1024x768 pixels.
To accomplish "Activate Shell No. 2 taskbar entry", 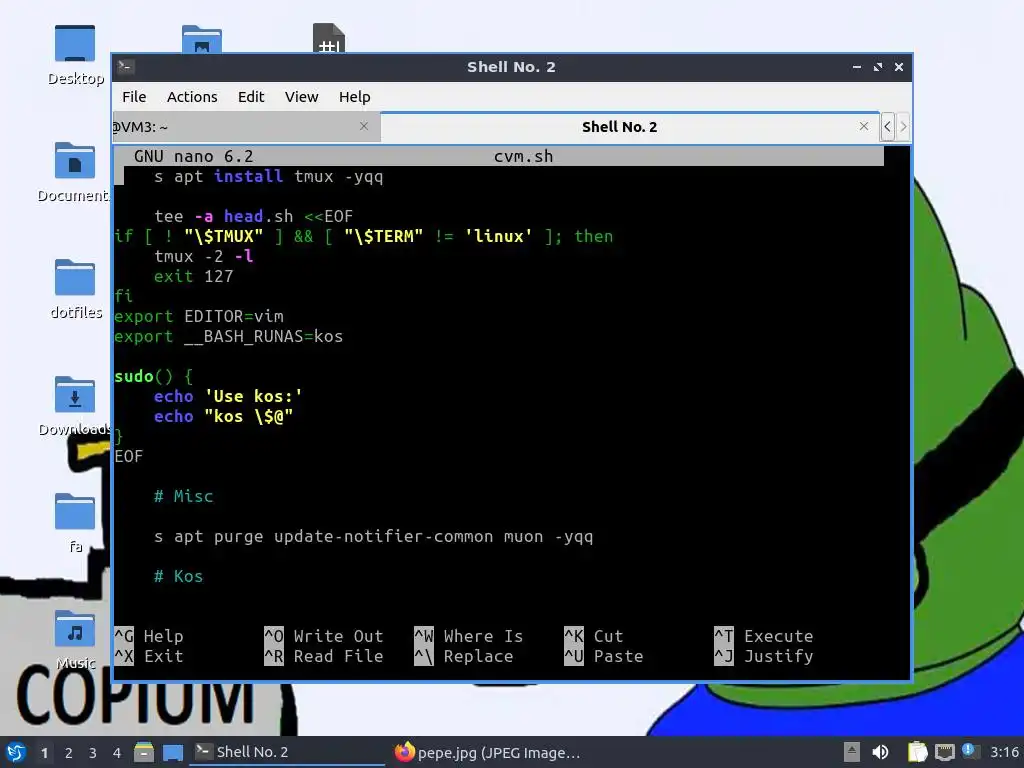I will coord(287,752).
